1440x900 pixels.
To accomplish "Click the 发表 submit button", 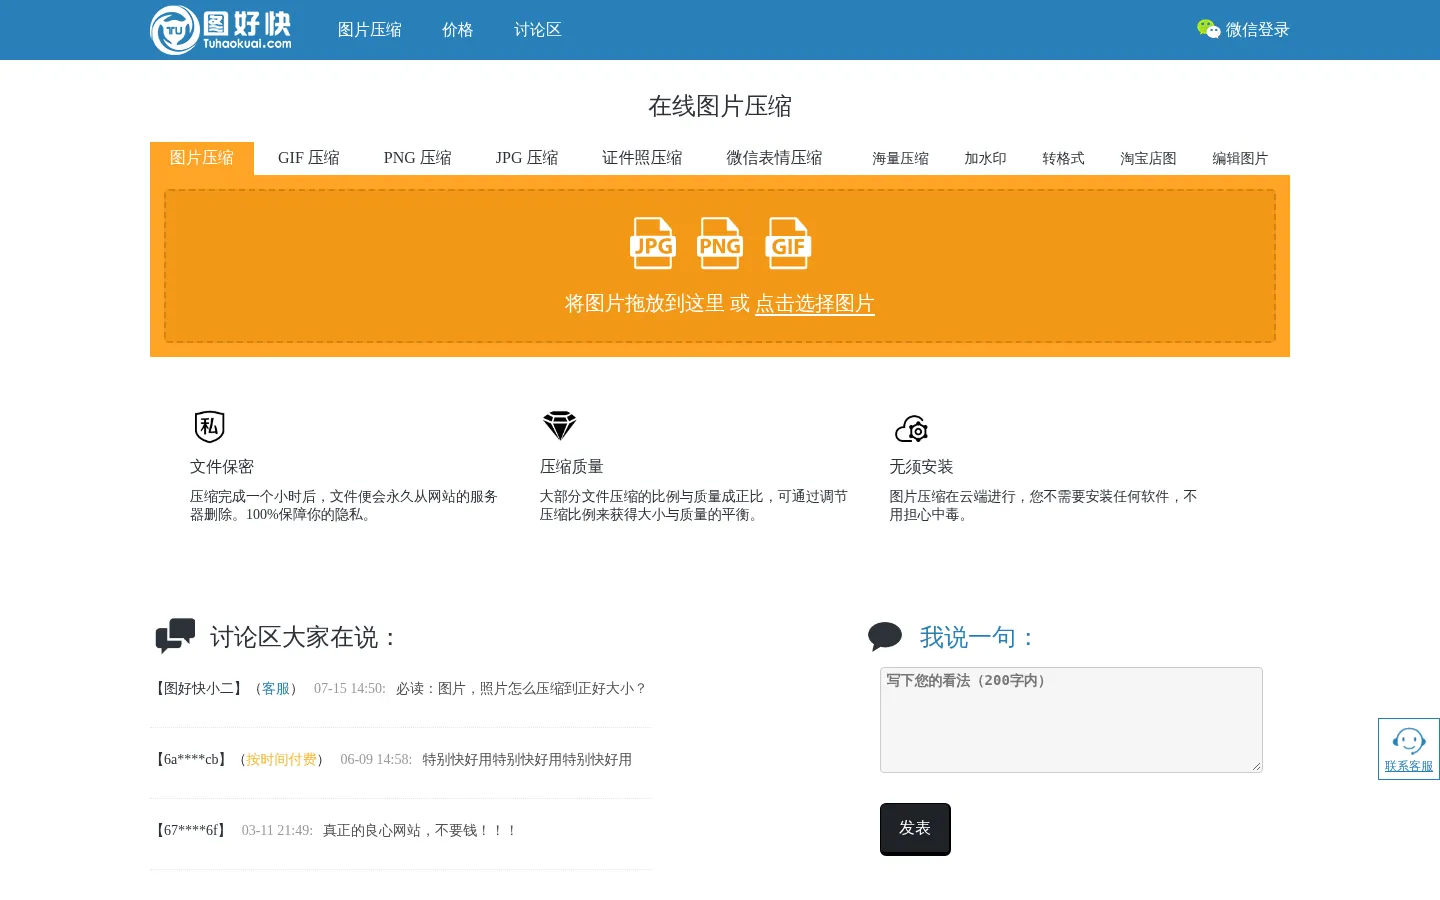I will [x=915, y=829].
